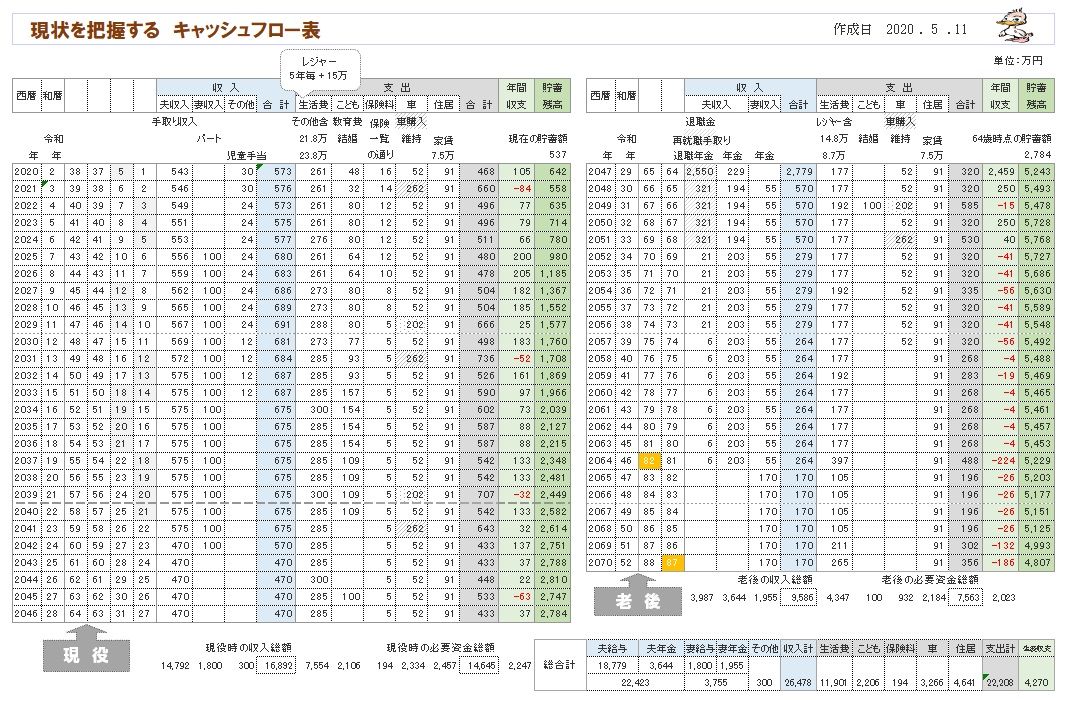The image size is (1068, 701).
Task: Click the 老後の必要資金総額 label
Action: 930,580
